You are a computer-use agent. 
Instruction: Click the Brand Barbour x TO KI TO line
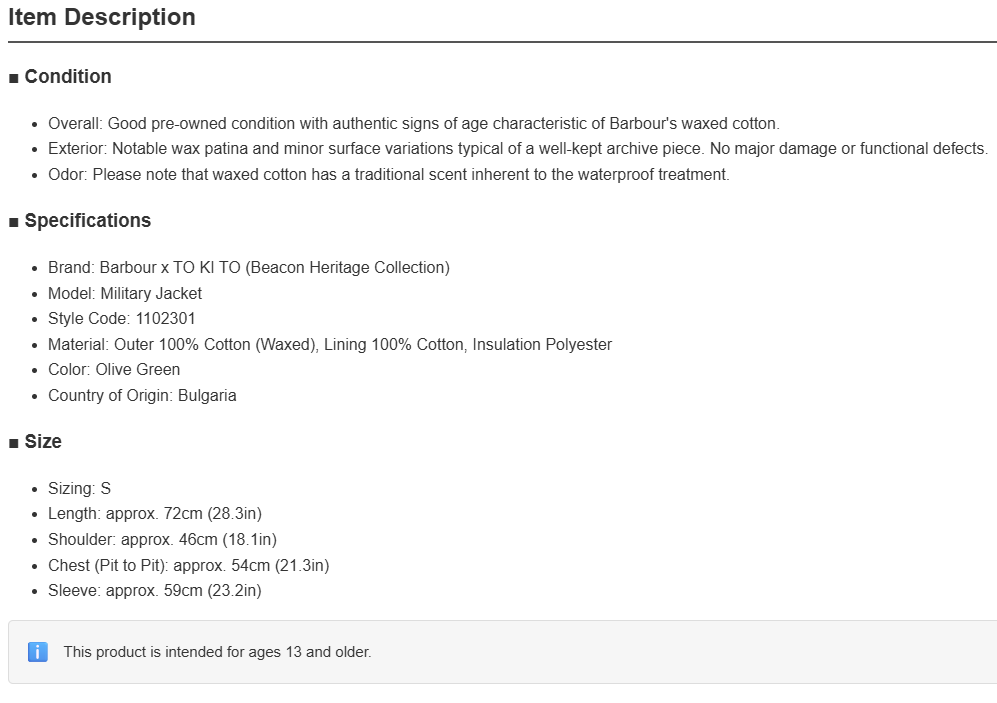pos(249,268)
